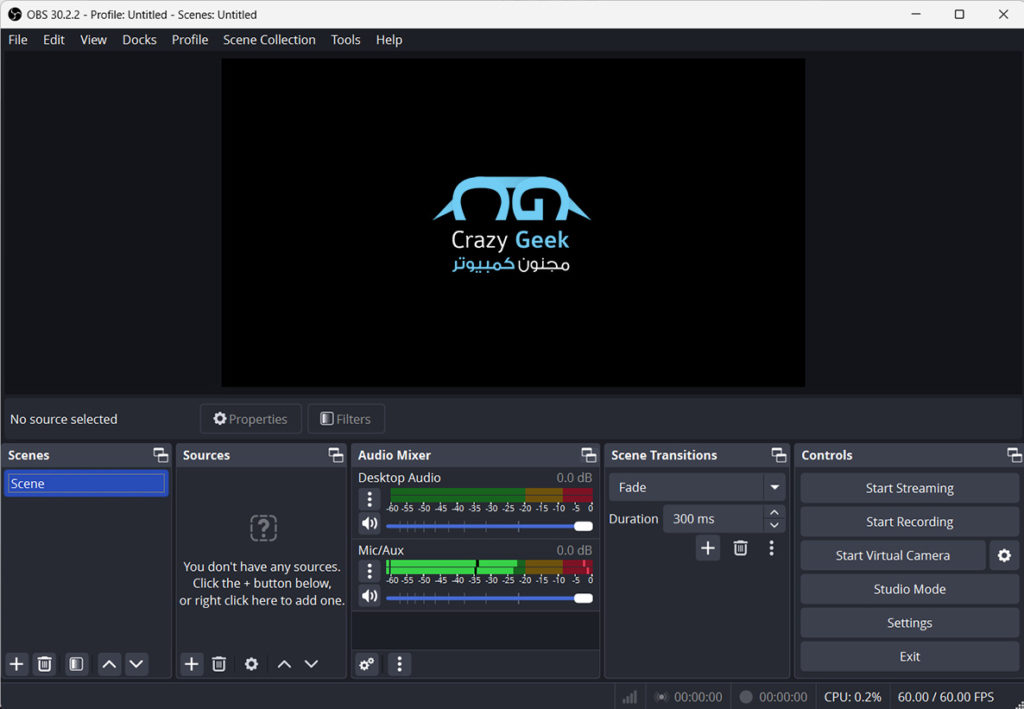Image resolution: width=1024 pixels, height=709 pixels.
Task: Open the Fade transition dropdown
Action: pos(696,487)
